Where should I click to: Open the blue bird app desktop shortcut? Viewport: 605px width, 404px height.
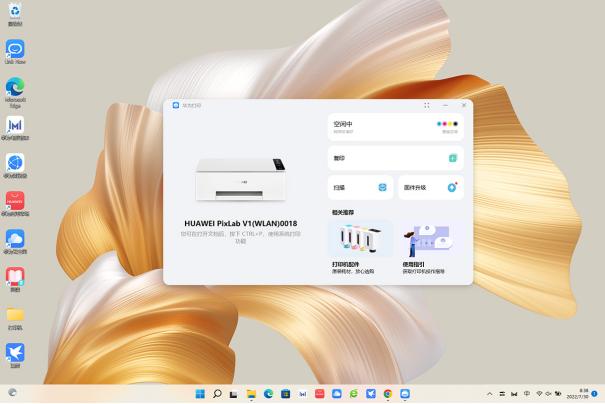point(15,355)
